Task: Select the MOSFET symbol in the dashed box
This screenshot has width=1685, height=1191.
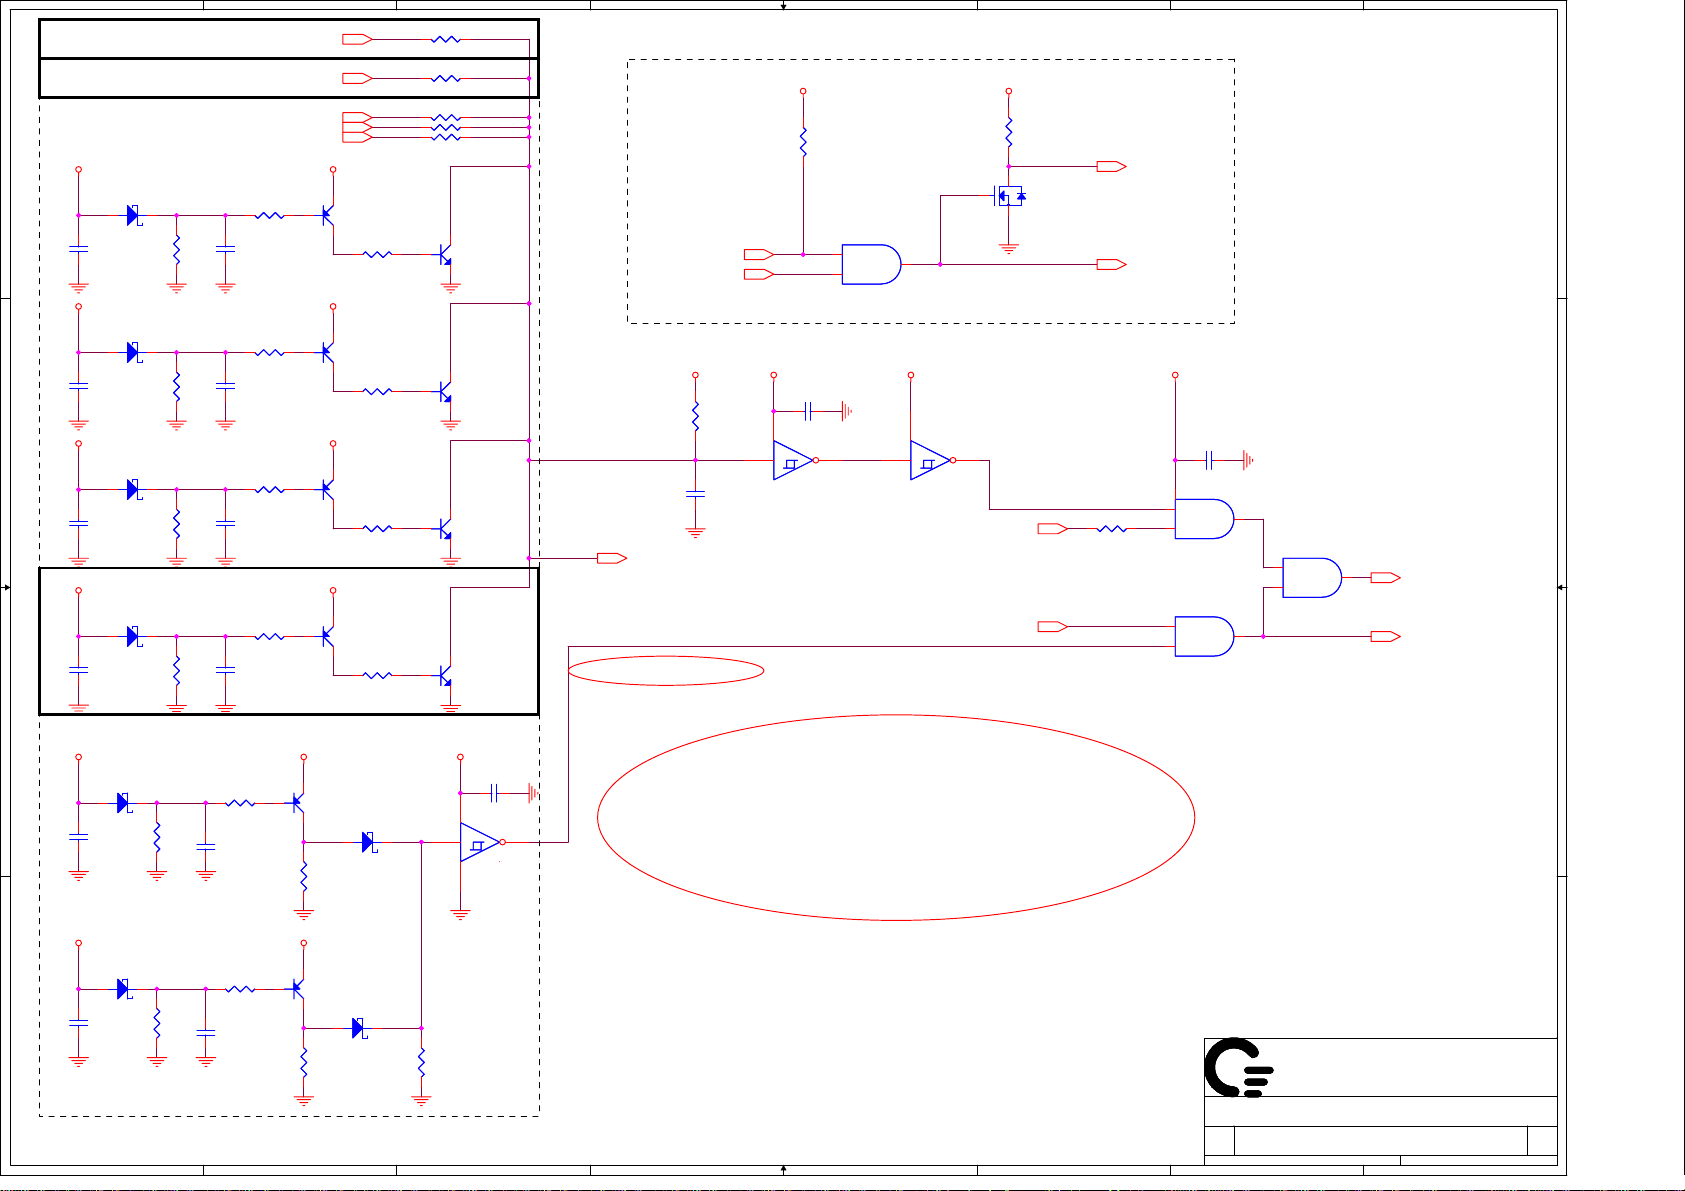Action: point(1010,196)
